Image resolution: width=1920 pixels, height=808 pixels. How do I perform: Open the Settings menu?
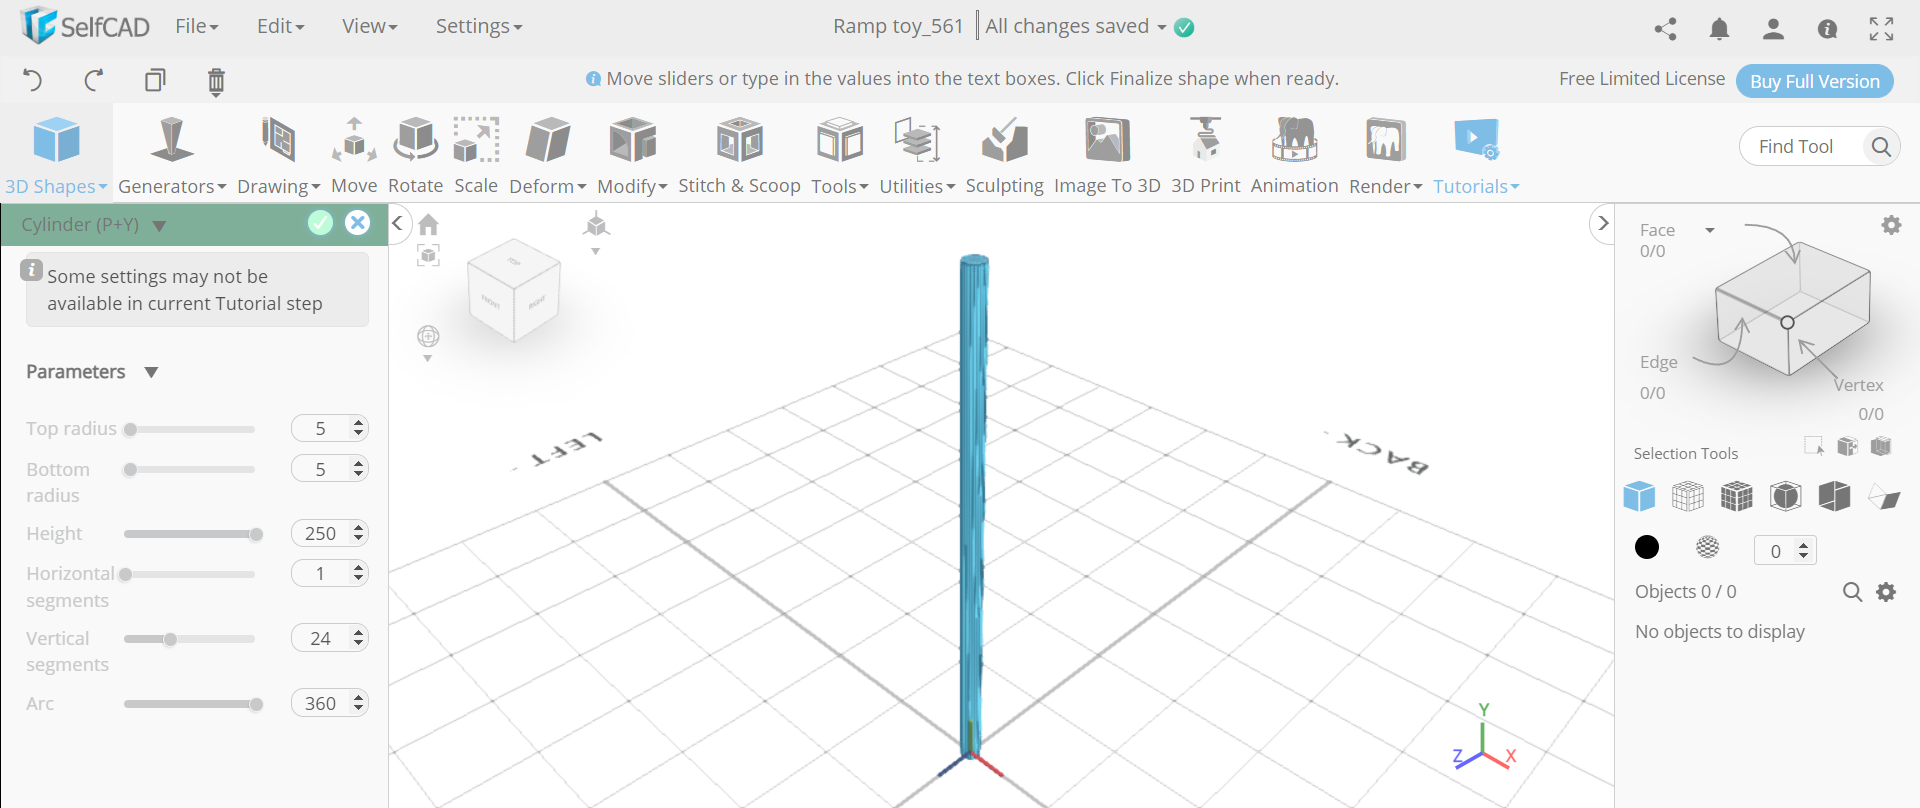coord(478,27)
